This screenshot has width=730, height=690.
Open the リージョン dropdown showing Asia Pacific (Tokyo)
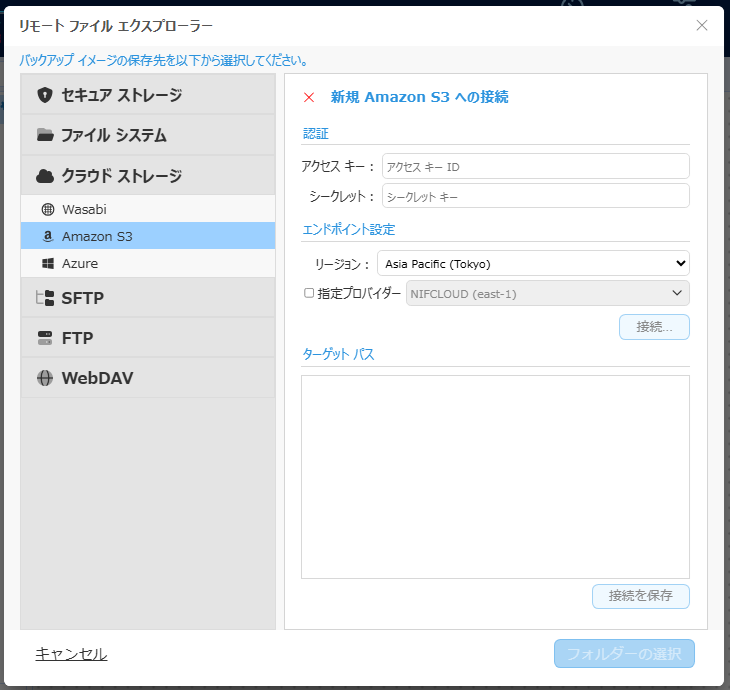click(533, 264)
